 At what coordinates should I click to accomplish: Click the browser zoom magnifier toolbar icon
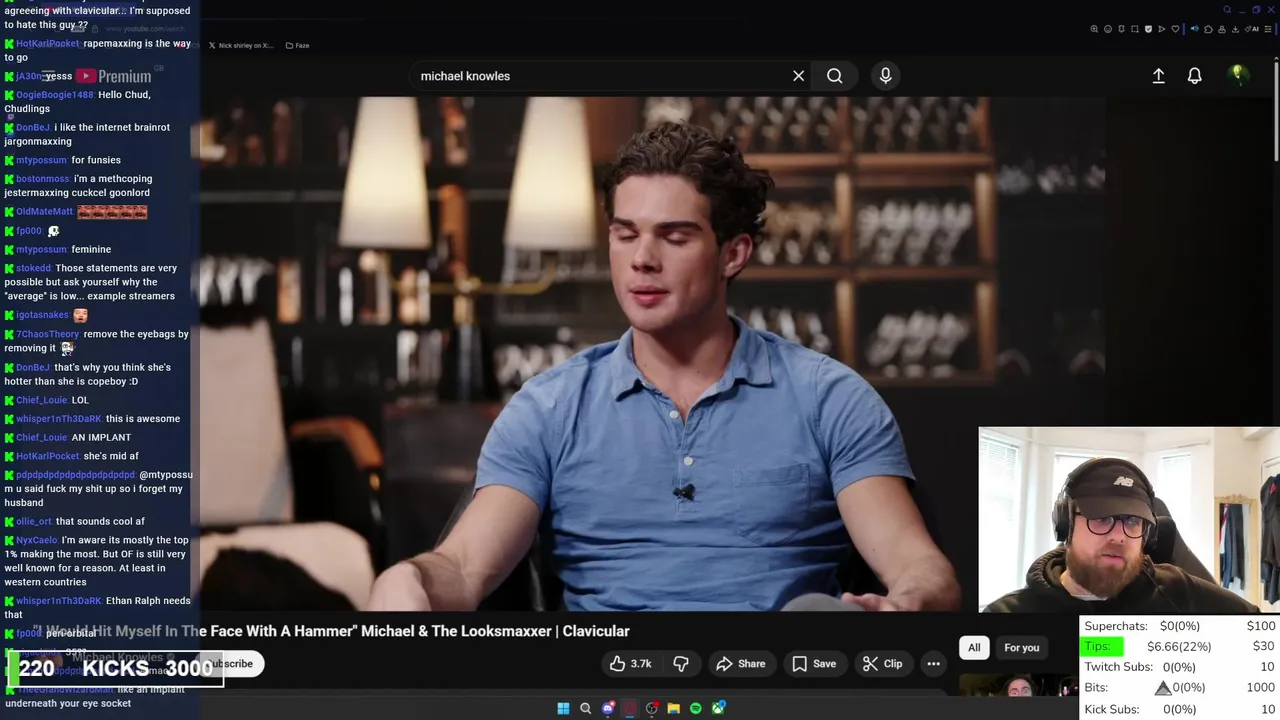pos(1094,29)
